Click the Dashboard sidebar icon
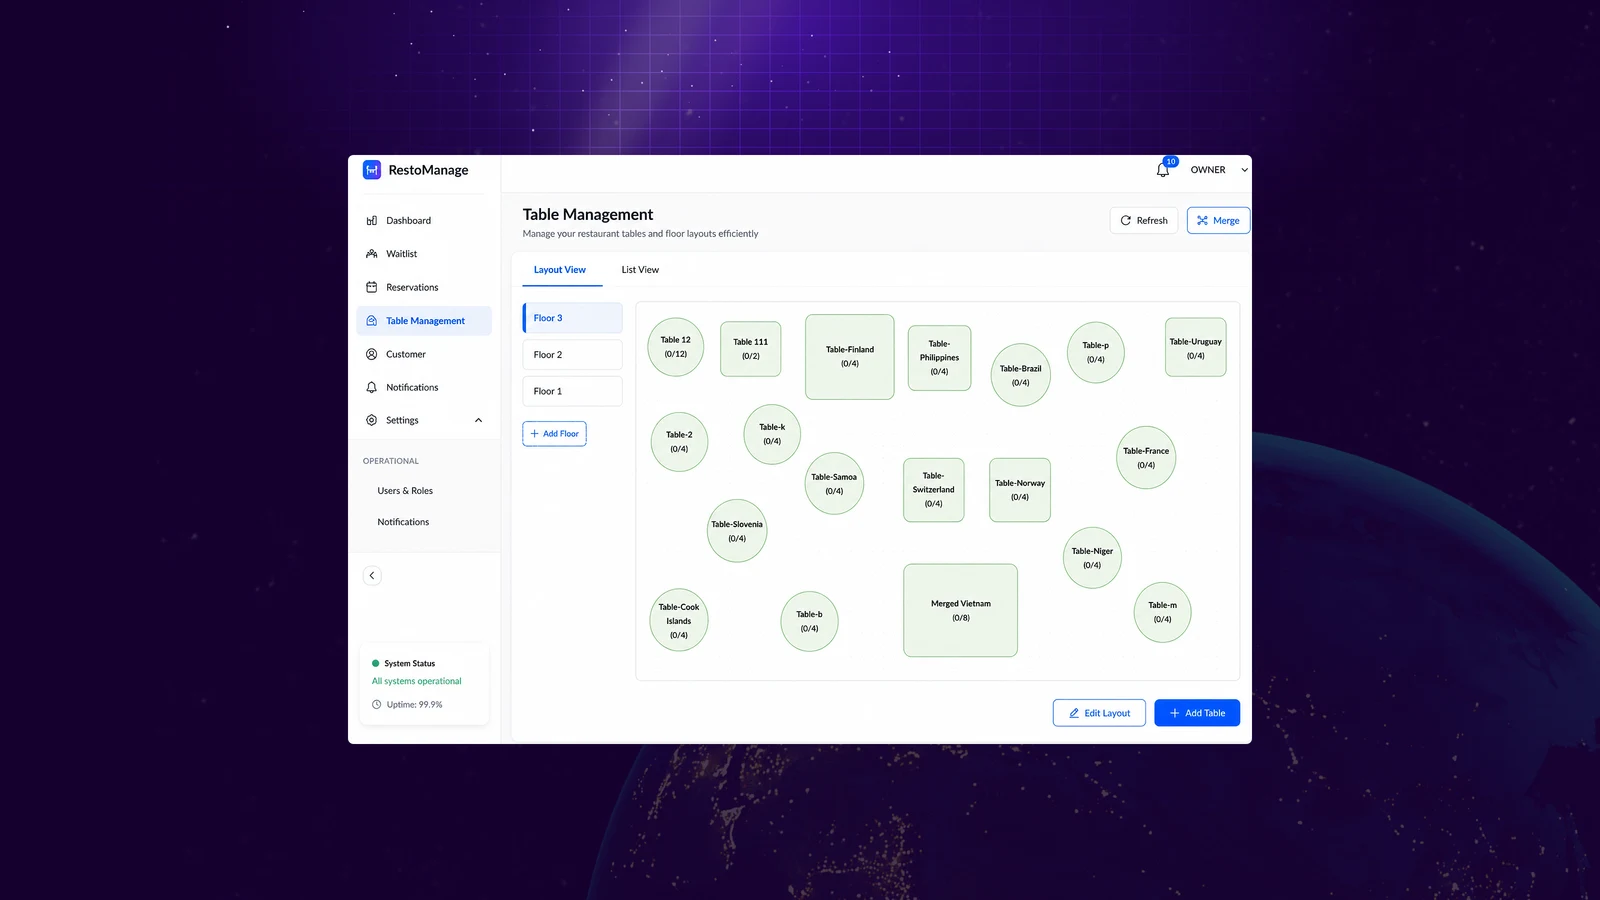 [372, 221]
